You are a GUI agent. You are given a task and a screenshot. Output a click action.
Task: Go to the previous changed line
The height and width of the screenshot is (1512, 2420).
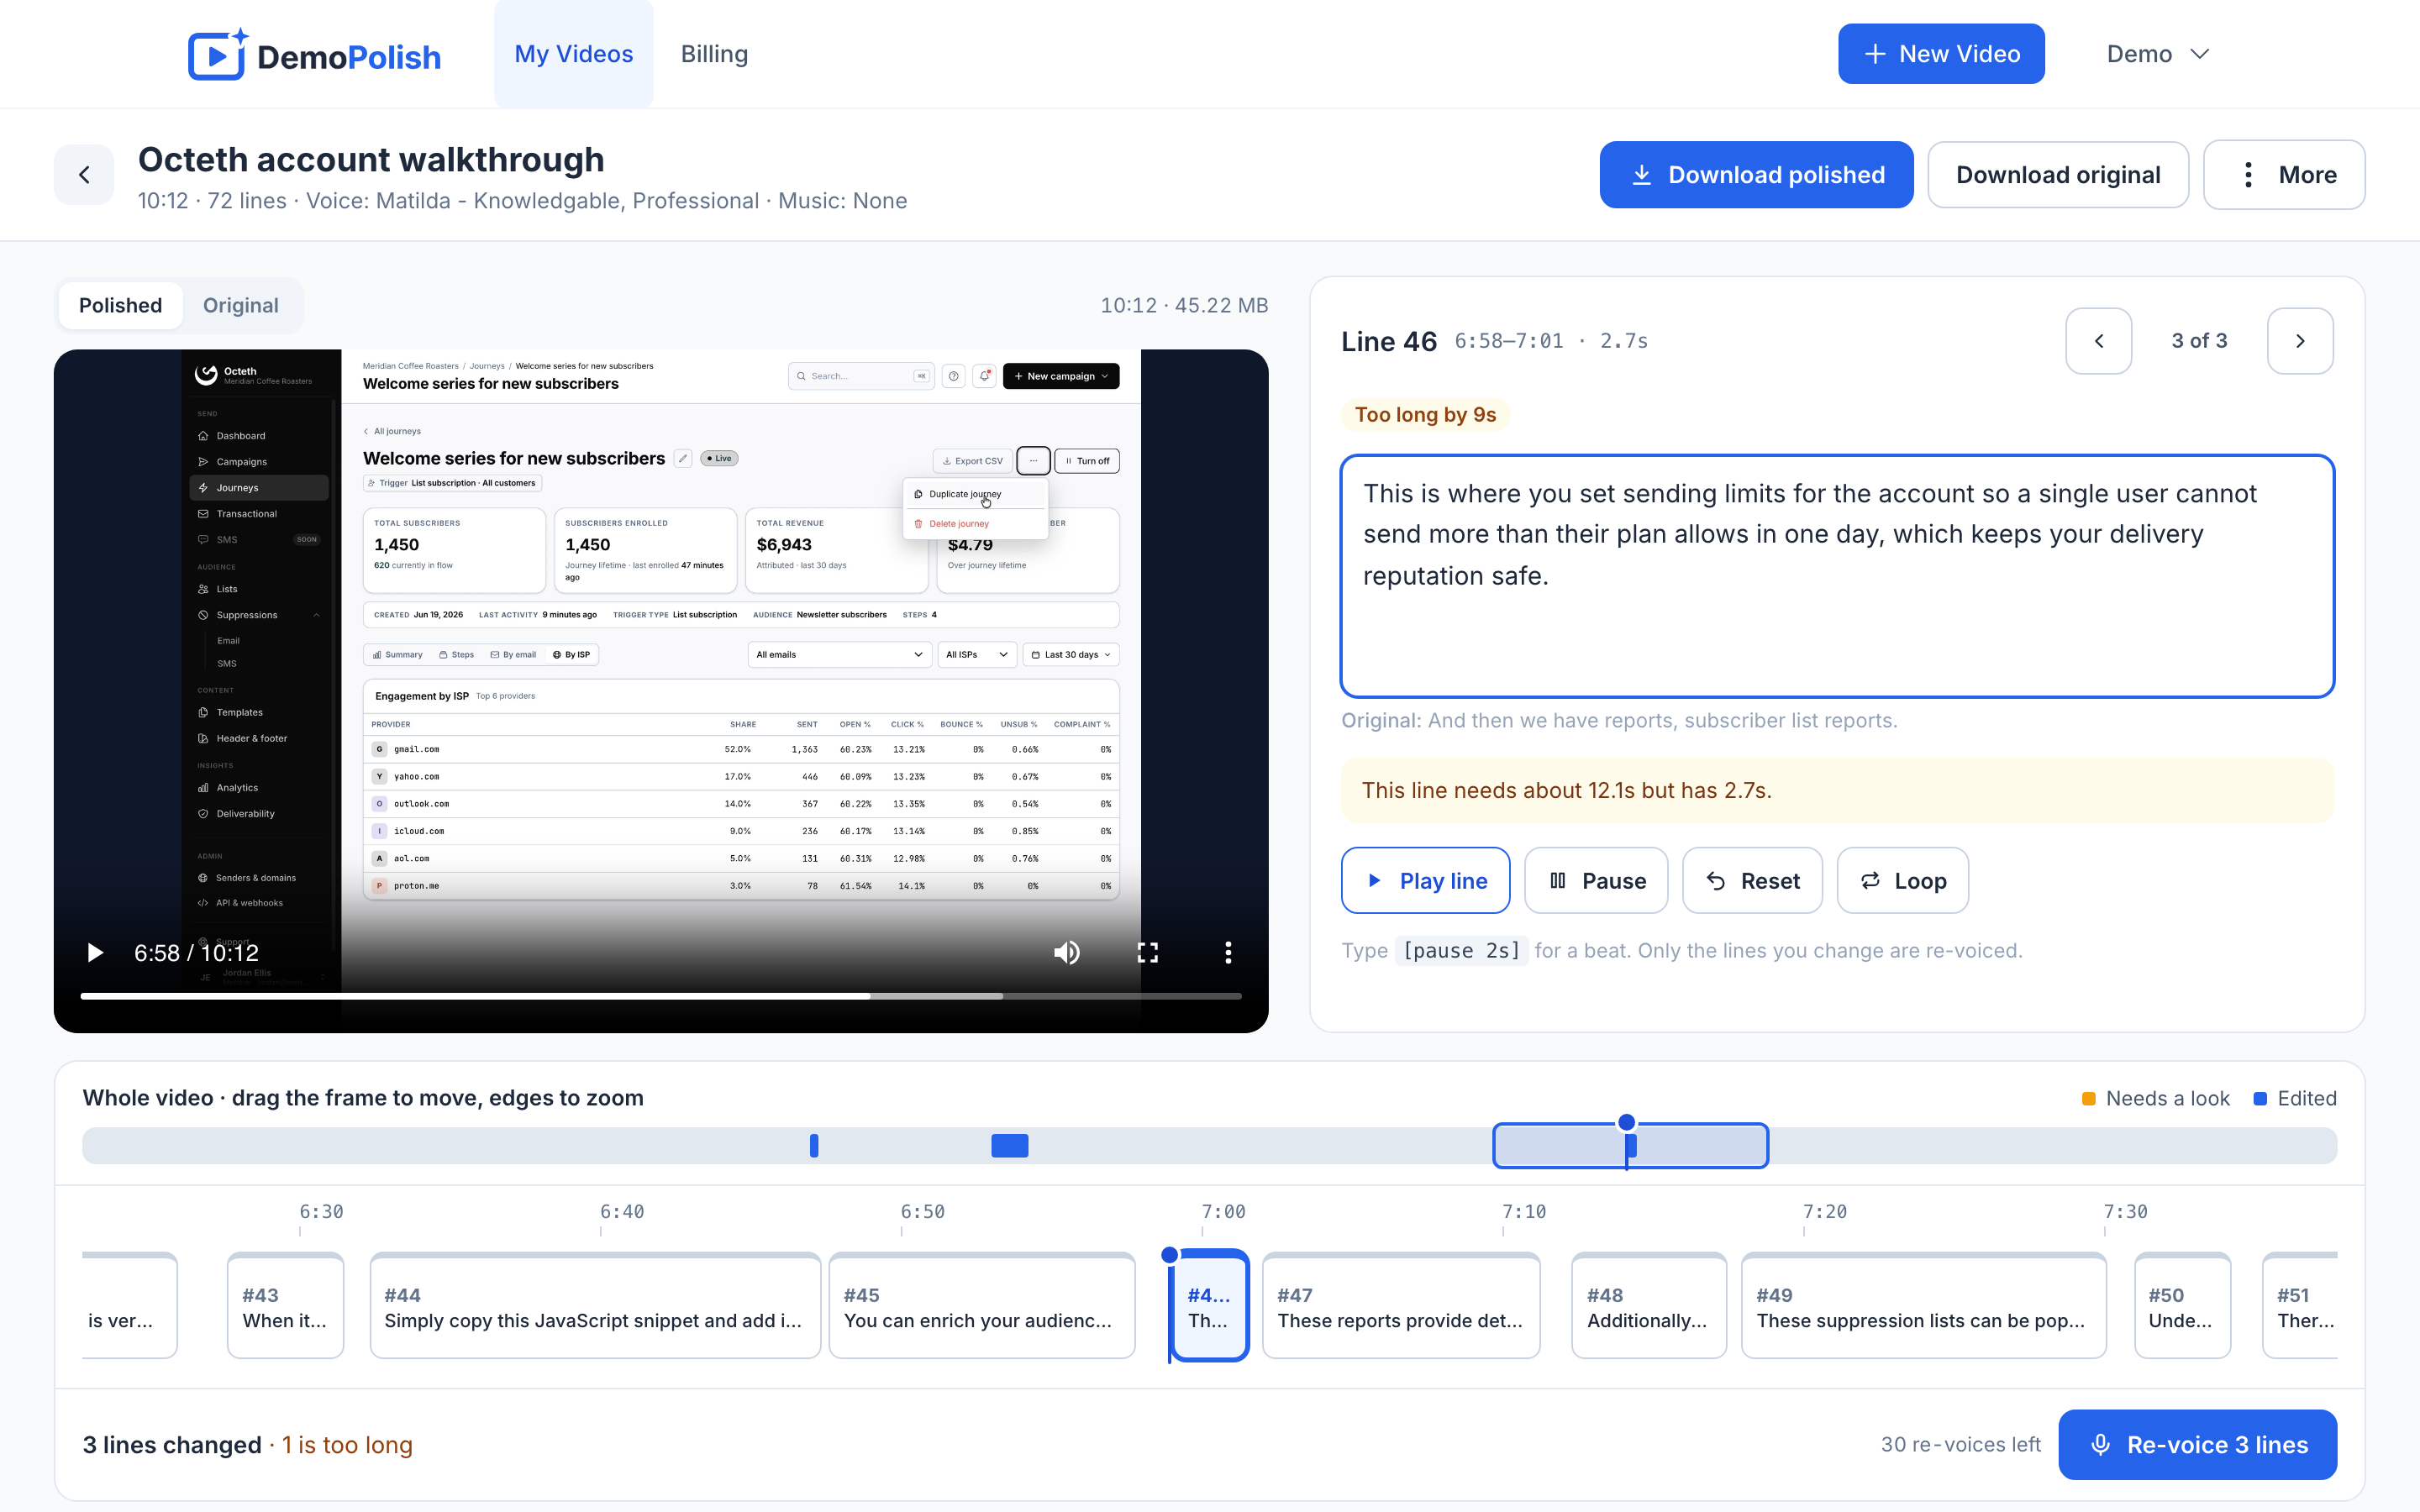click(2098, 341)
